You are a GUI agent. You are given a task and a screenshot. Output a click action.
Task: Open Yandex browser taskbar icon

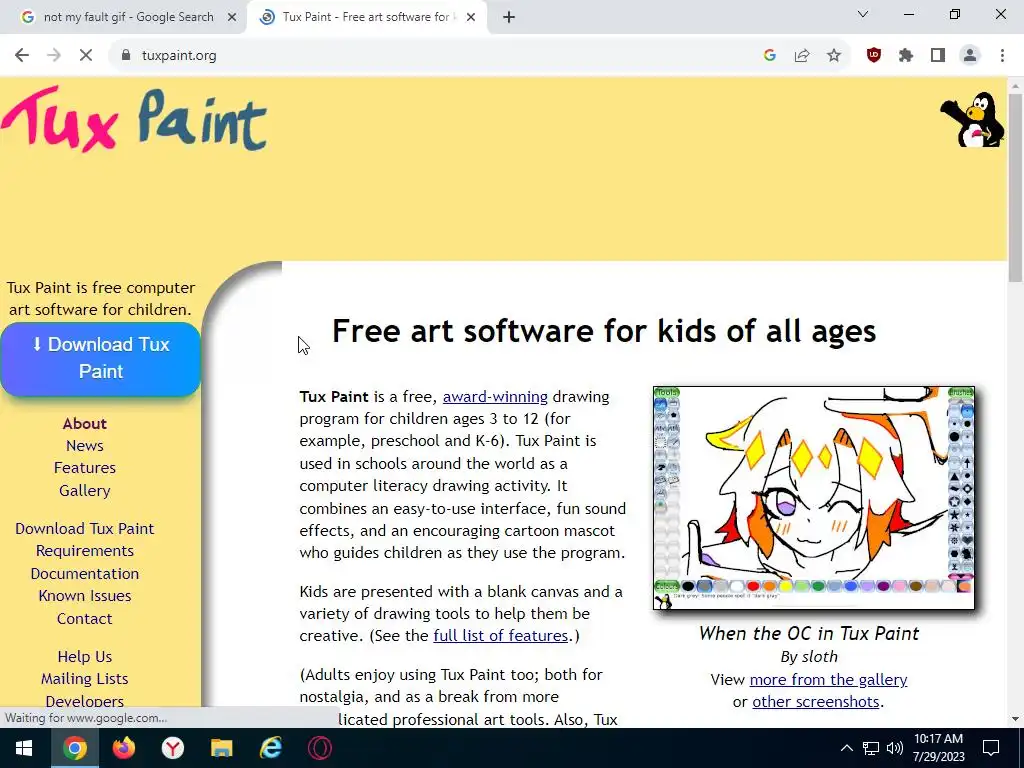(x=172, y=748)
